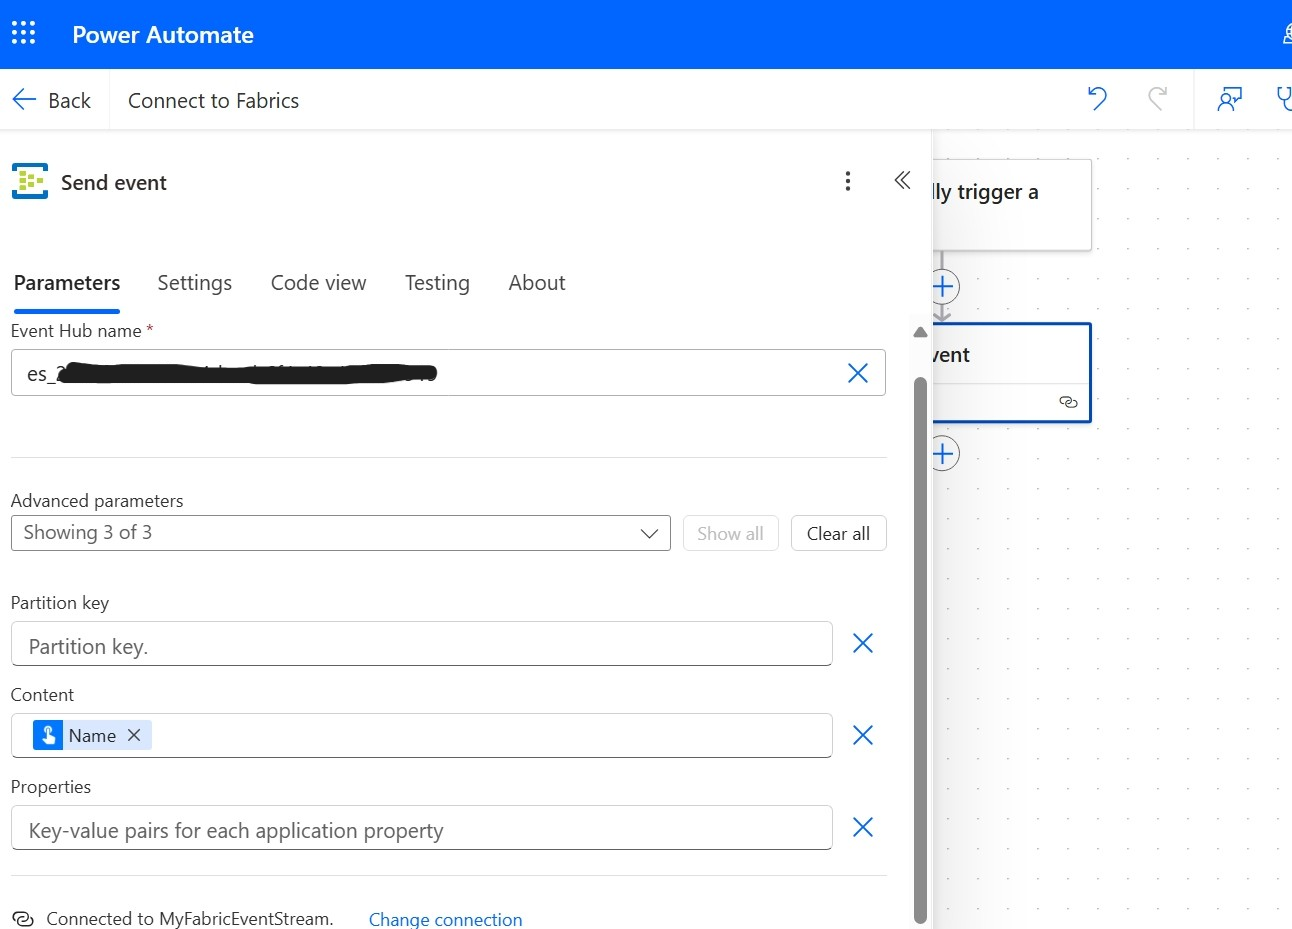The image size is (1292, 929).
Task: Clear the Event Hub name field with the X
Action: (857, 372)
